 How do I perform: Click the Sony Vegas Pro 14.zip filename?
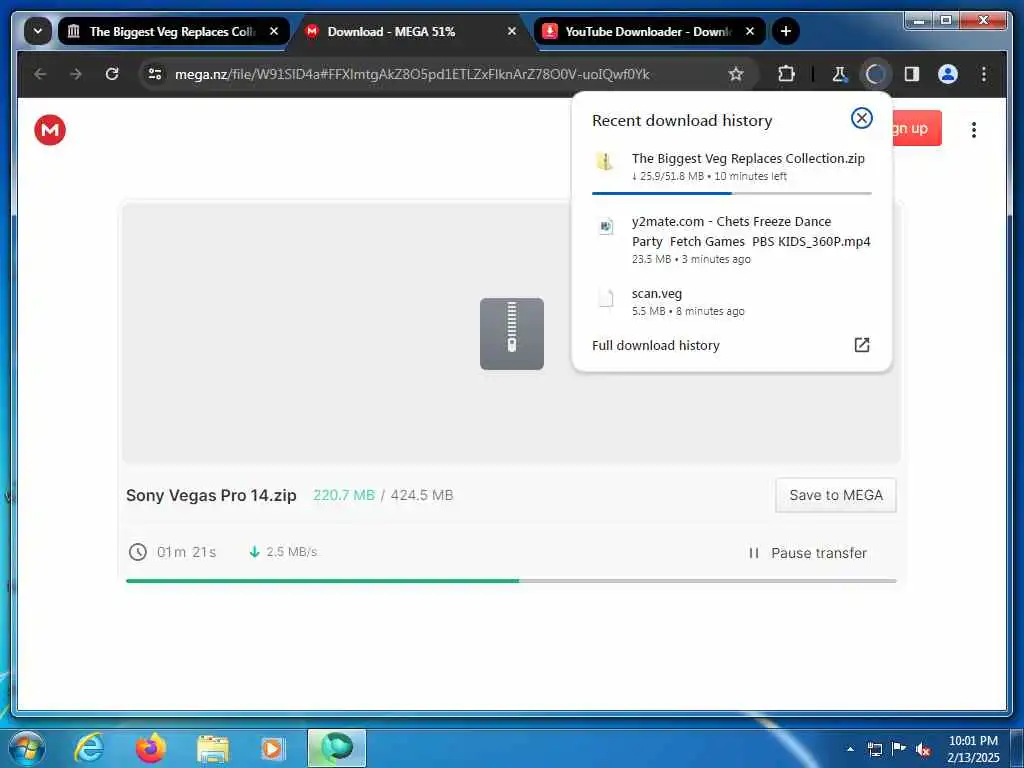[211, 495]
